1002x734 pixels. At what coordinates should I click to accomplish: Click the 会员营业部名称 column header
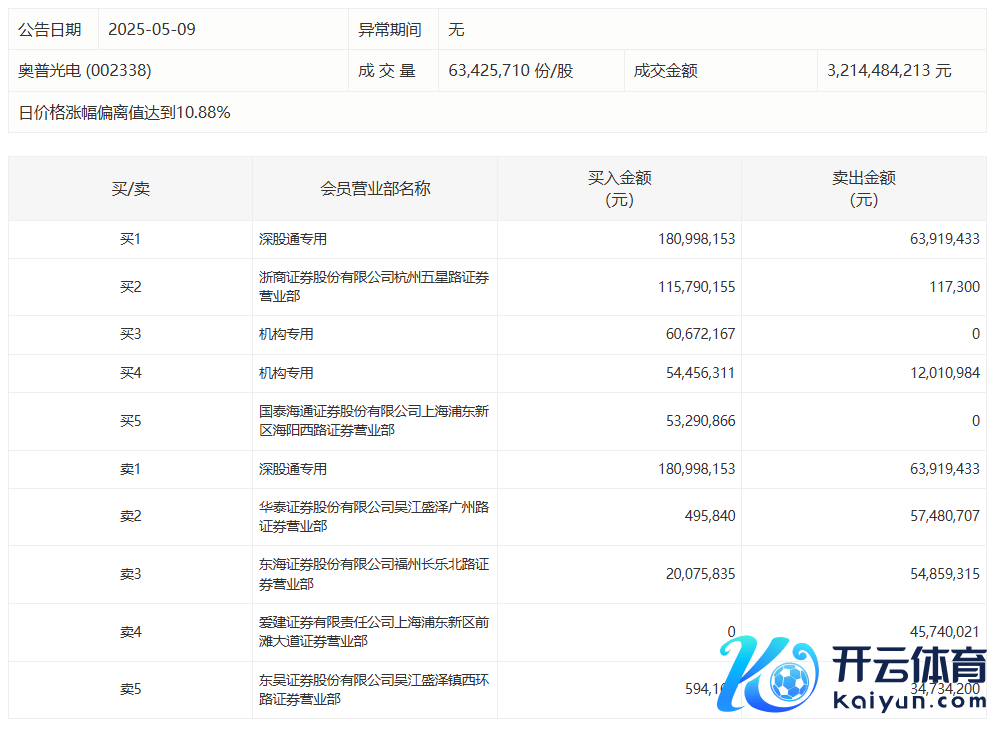[375, 188]
